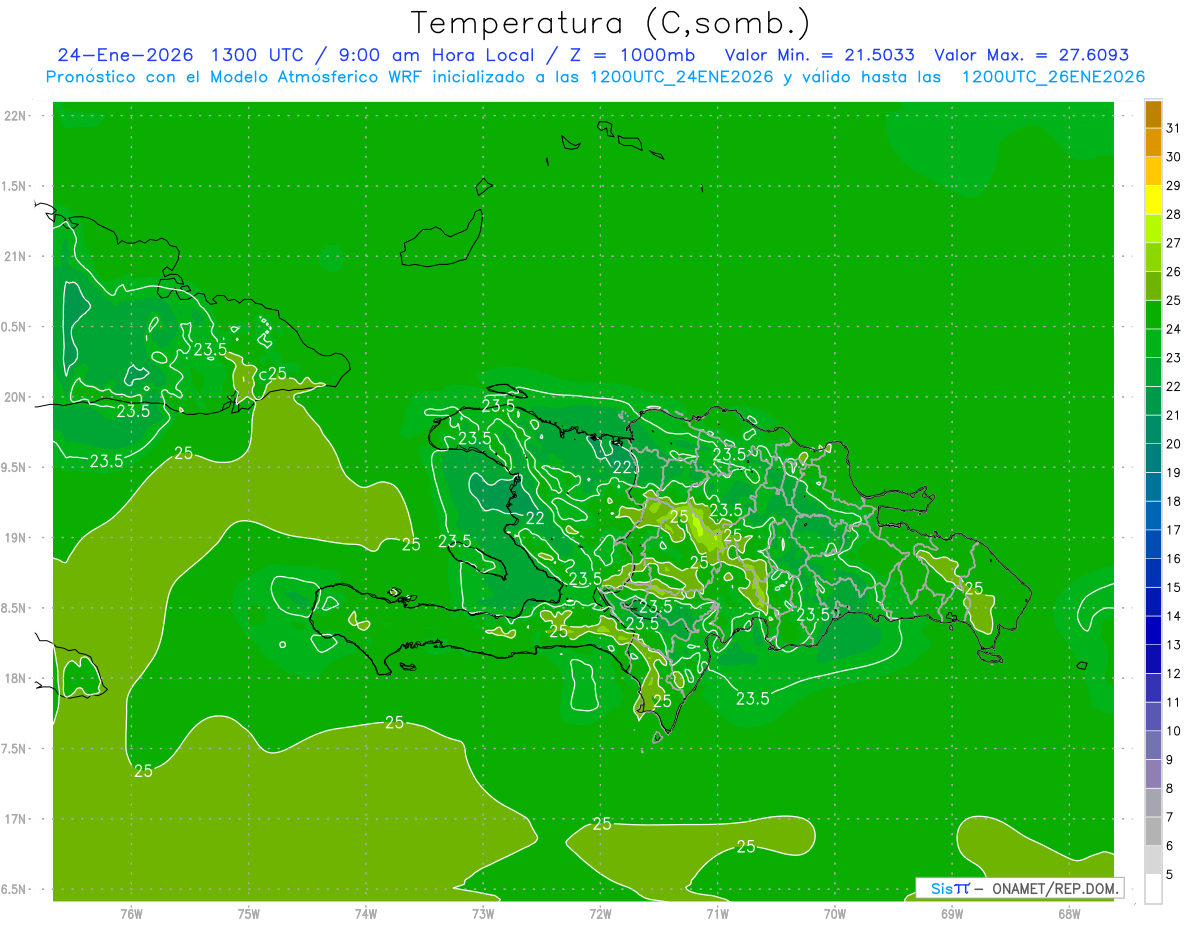Screen dimensions: 1200x927
Task: Click the gray legend swatch between 6 and 7
Action: click(1153, 832)
